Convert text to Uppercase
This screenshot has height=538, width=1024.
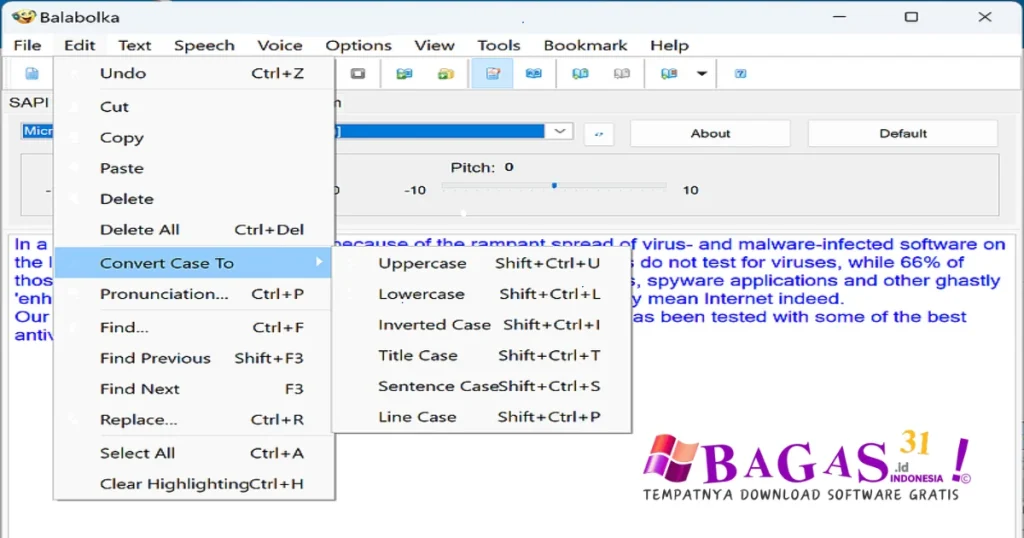click(482, 263)
